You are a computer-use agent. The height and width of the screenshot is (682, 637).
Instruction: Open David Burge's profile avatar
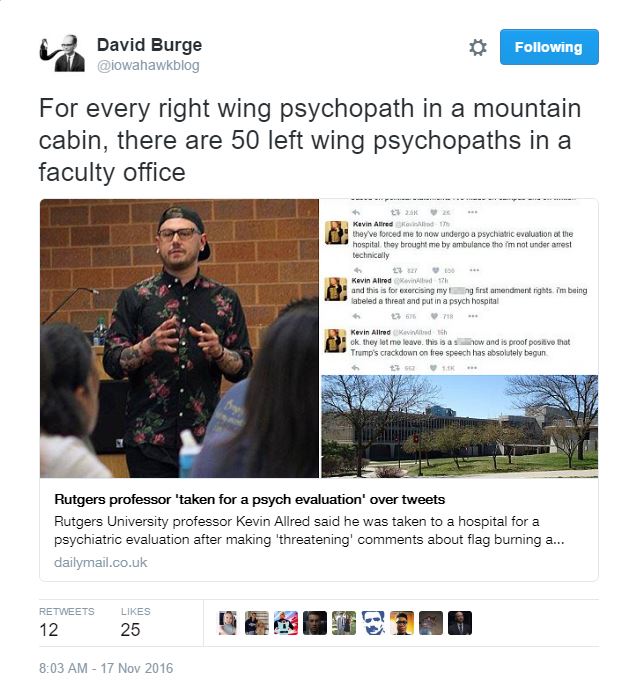63,53
